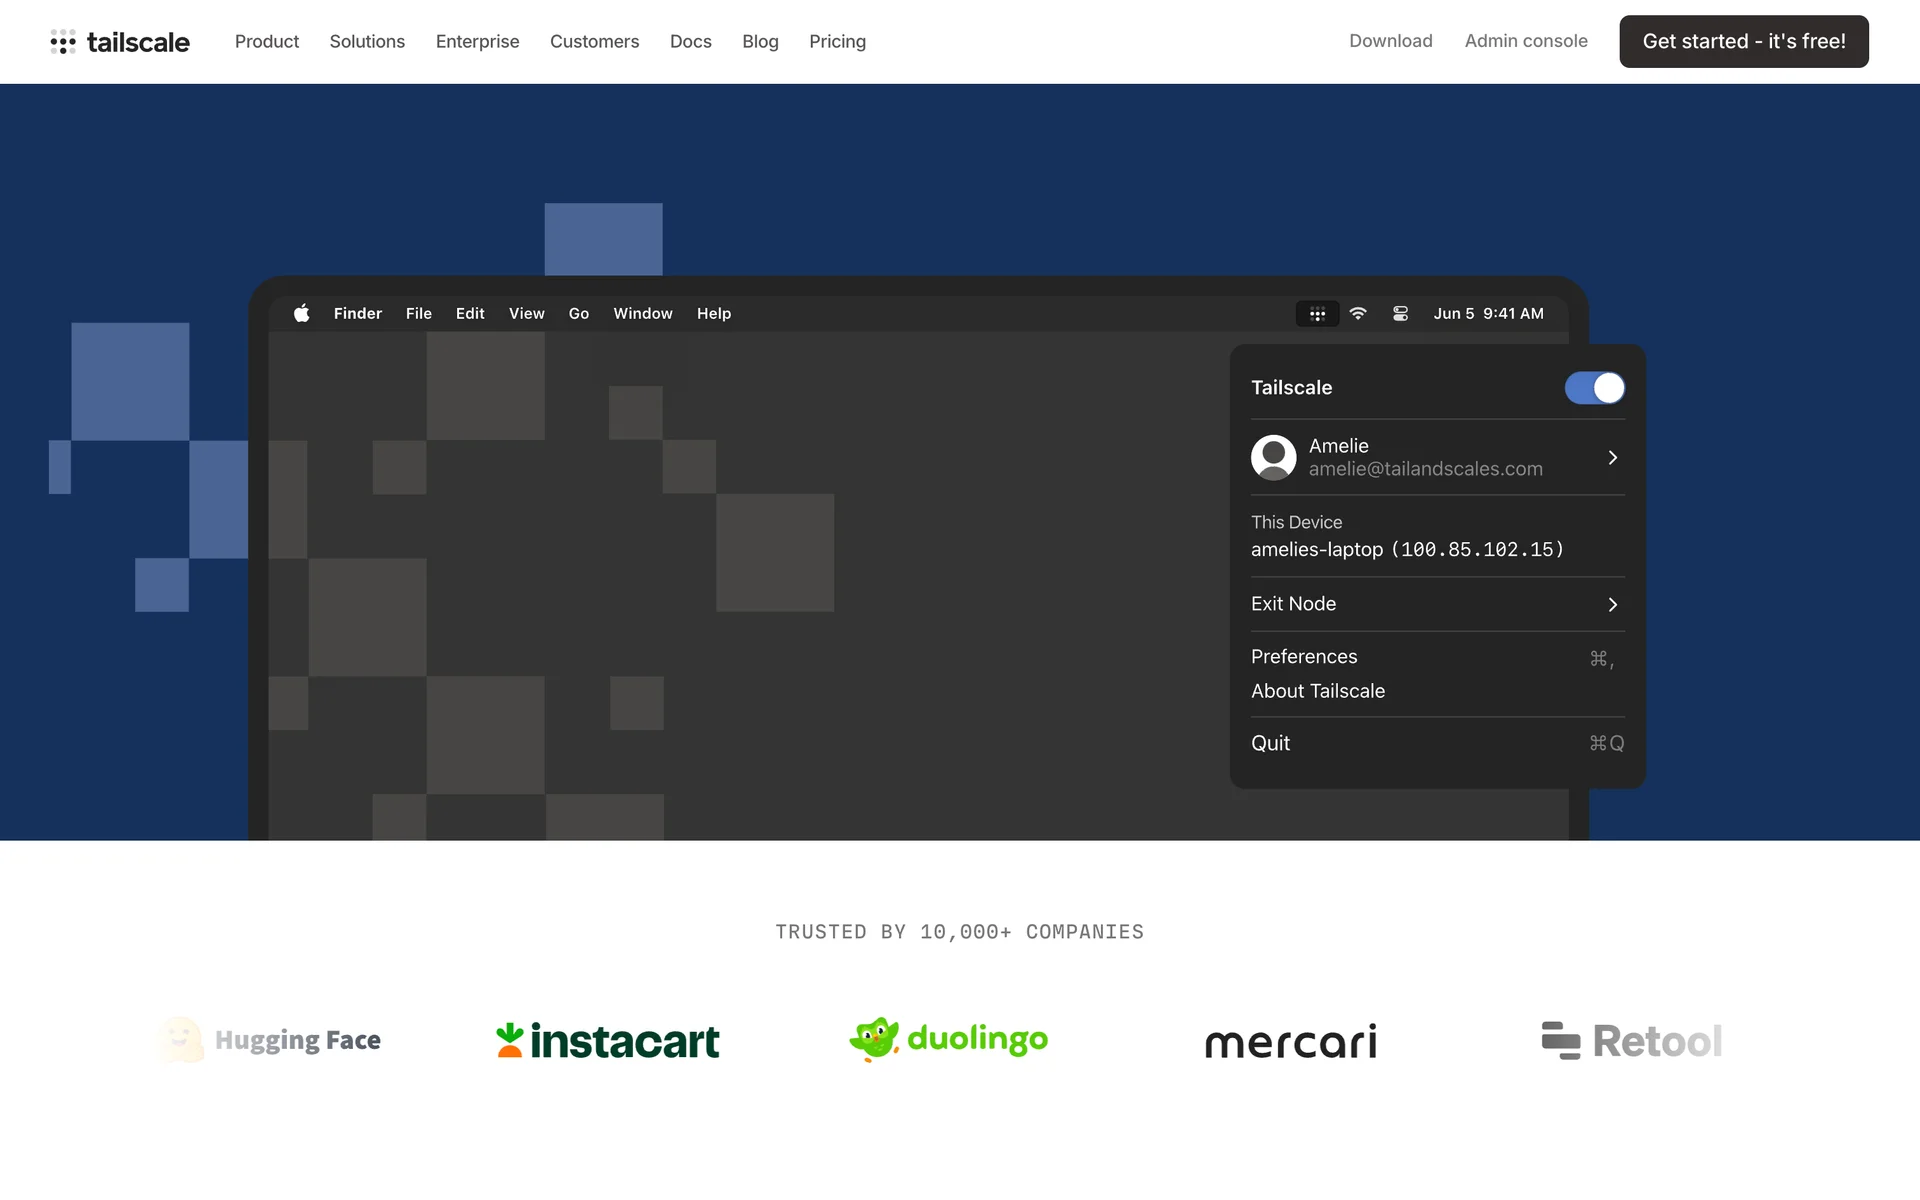The height and width of the screenshot is (1200, 1920).
Task: Choose Quit from the Tailscale menu
Action: pos(1270,743)
